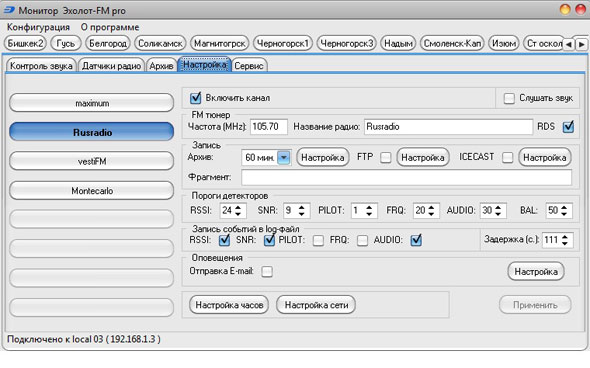Enable Отправка E-mail checkbox
Image resolution: width=590 pixels, height=368 pixels.
267,271
